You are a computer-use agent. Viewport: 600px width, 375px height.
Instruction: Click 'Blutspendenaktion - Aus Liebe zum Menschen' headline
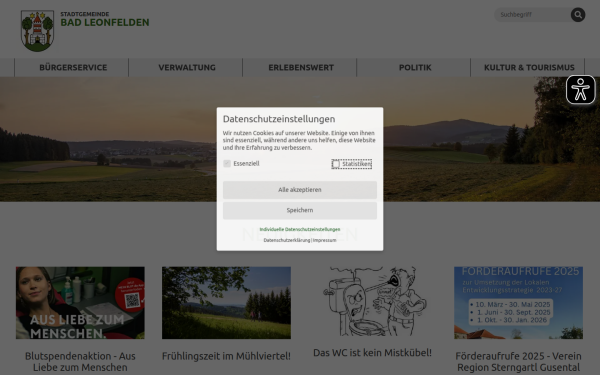coord(80,362)
